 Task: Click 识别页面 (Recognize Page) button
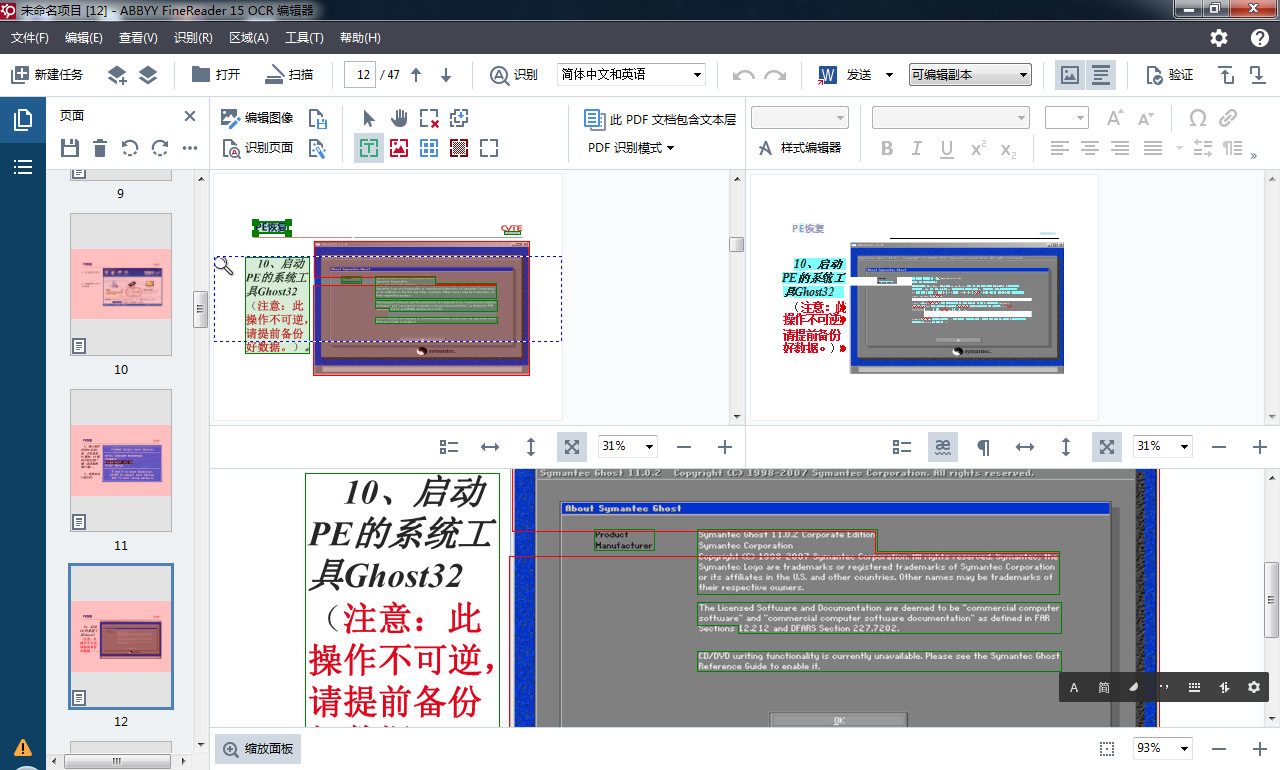257,148
